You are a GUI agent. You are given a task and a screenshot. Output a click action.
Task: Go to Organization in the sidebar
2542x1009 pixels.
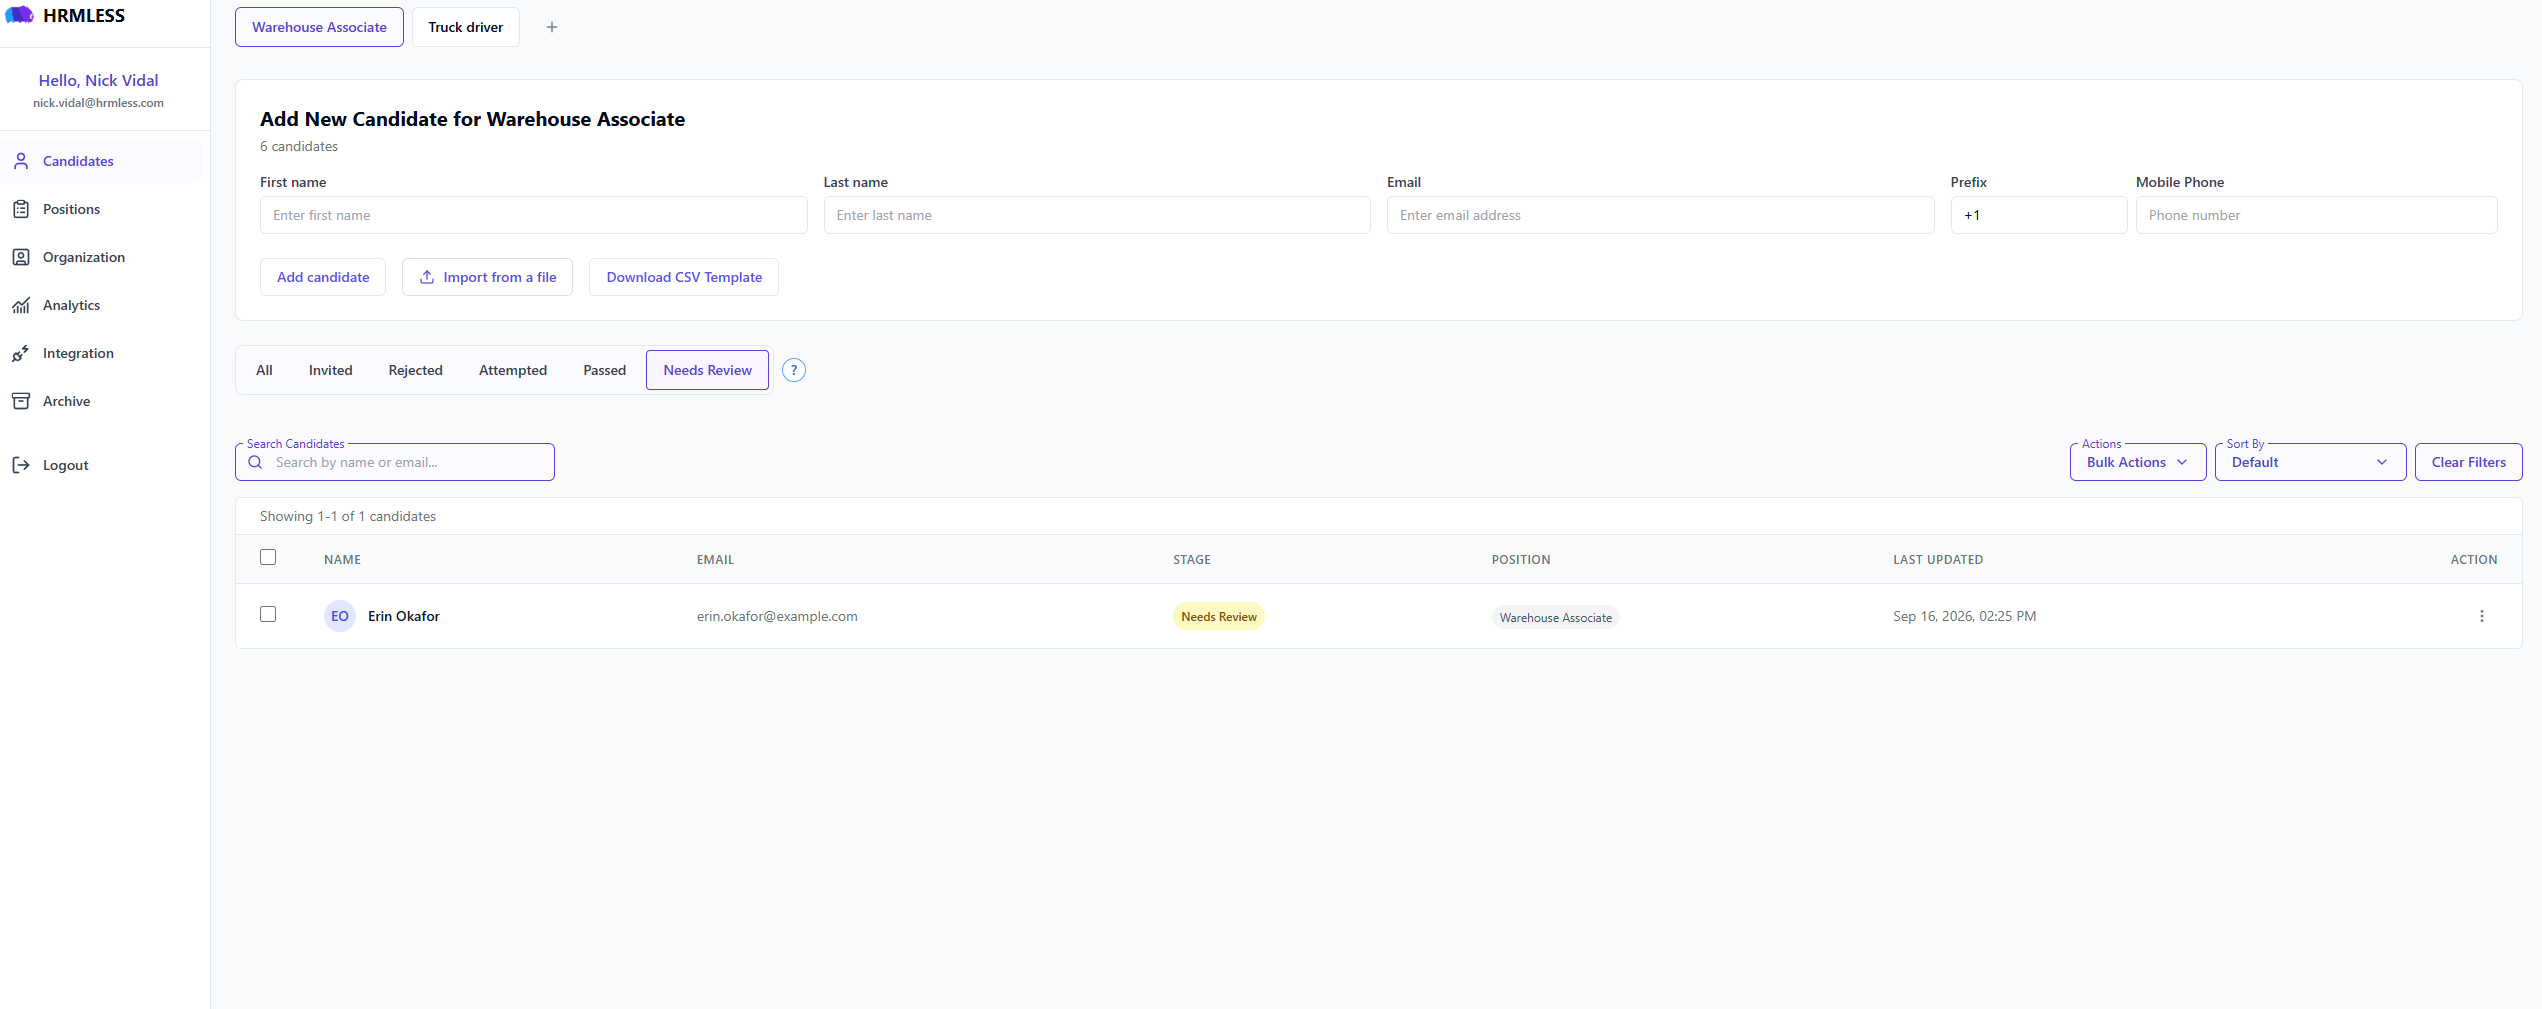[x=100, y=257]
